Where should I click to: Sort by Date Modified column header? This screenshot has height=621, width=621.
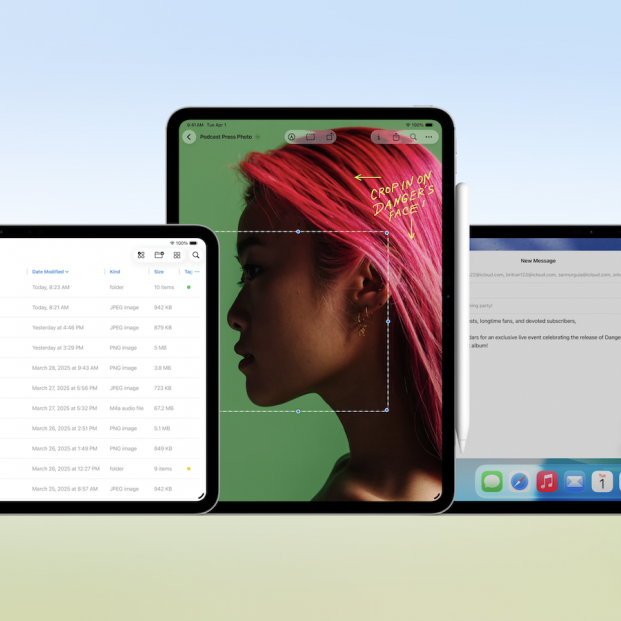pos(50,271)
